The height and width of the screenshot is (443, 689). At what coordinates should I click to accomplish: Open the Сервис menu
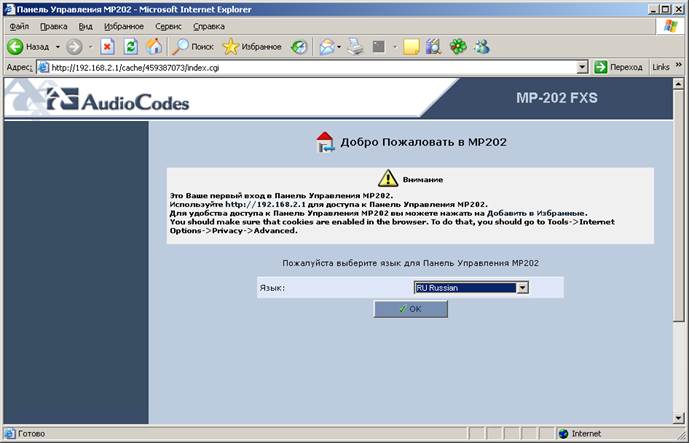tap(168, 26)
